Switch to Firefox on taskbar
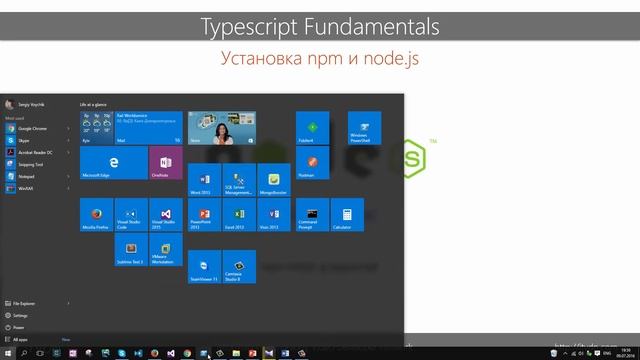 pos(154,353)
